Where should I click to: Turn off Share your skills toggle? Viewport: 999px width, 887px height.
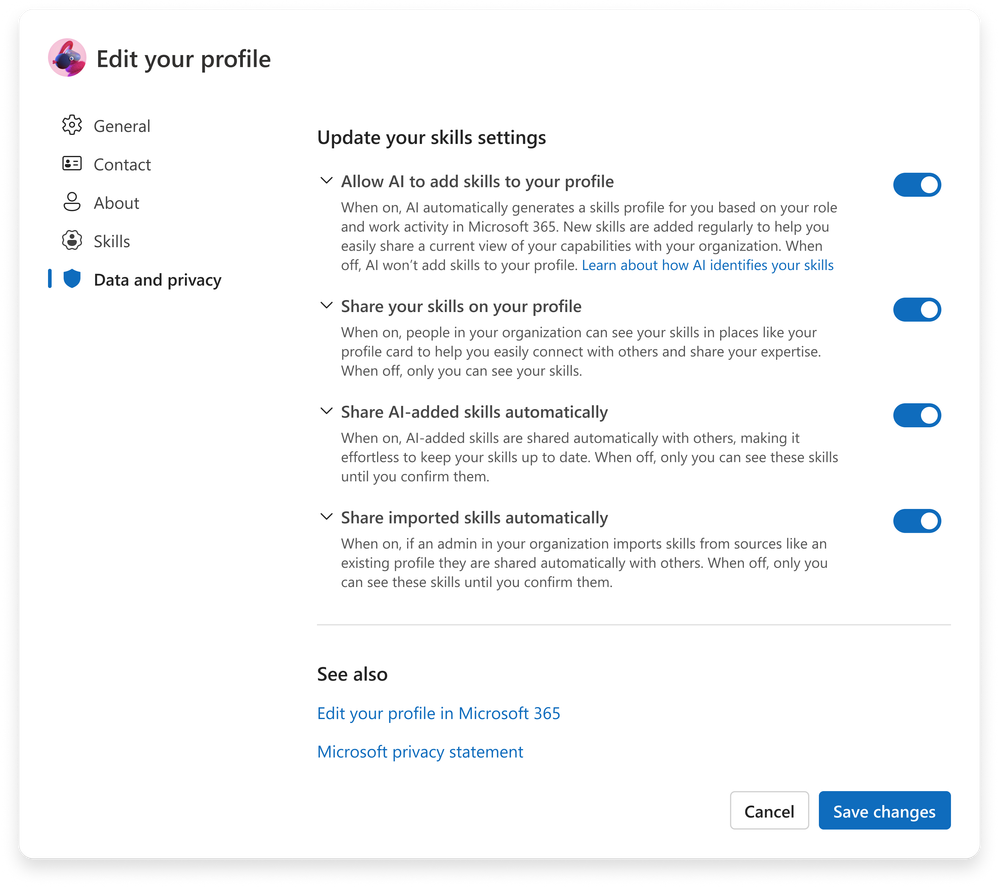coord(917,310)
